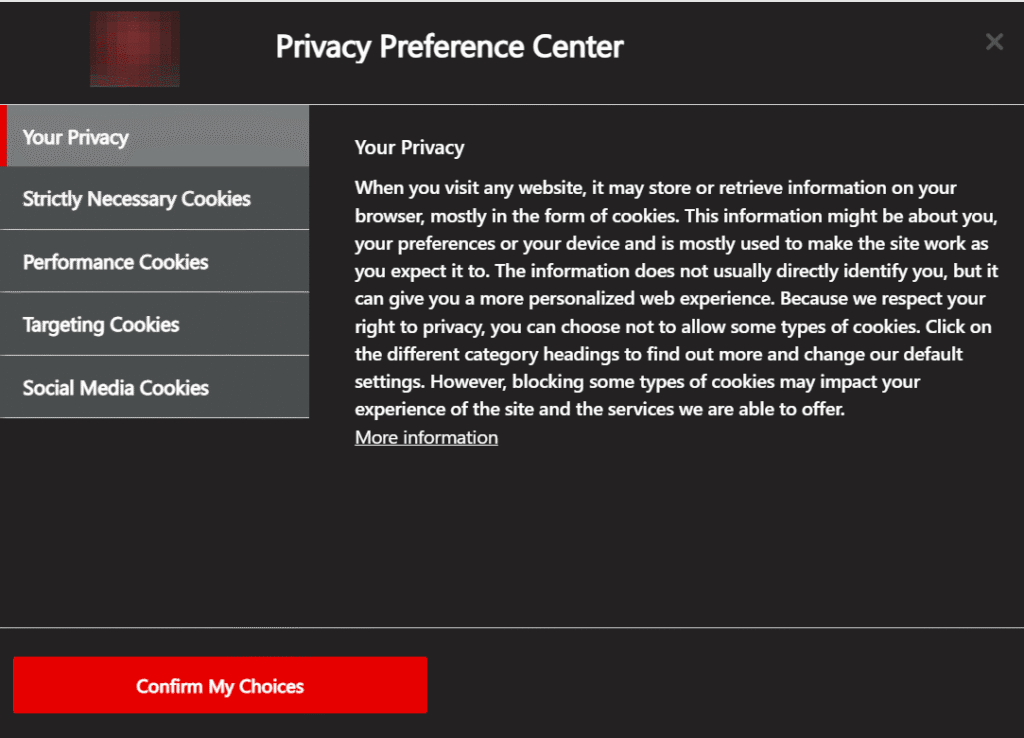The height and width of the screenshot is (738, 1024).
Task: Click the blurred red company logo
Action: [135, 49]
